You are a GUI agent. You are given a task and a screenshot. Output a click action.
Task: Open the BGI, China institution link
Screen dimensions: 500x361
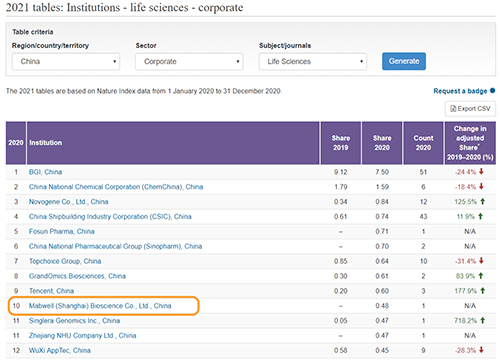coord(45,172)
